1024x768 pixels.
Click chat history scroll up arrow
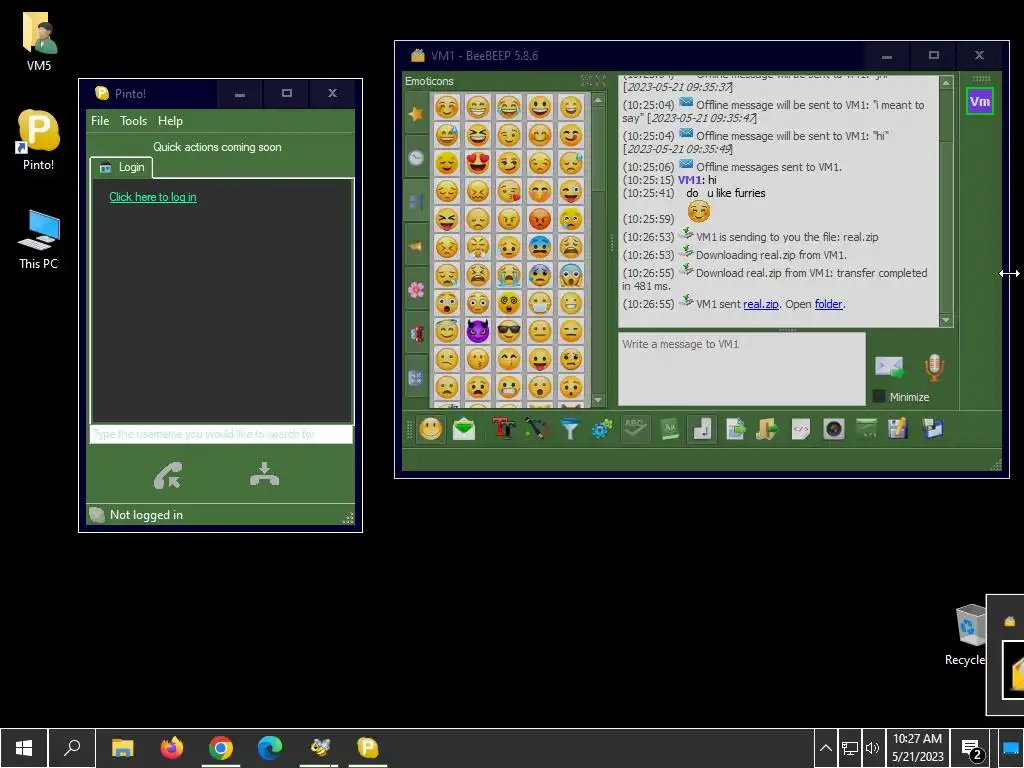(x=946, y=82)
